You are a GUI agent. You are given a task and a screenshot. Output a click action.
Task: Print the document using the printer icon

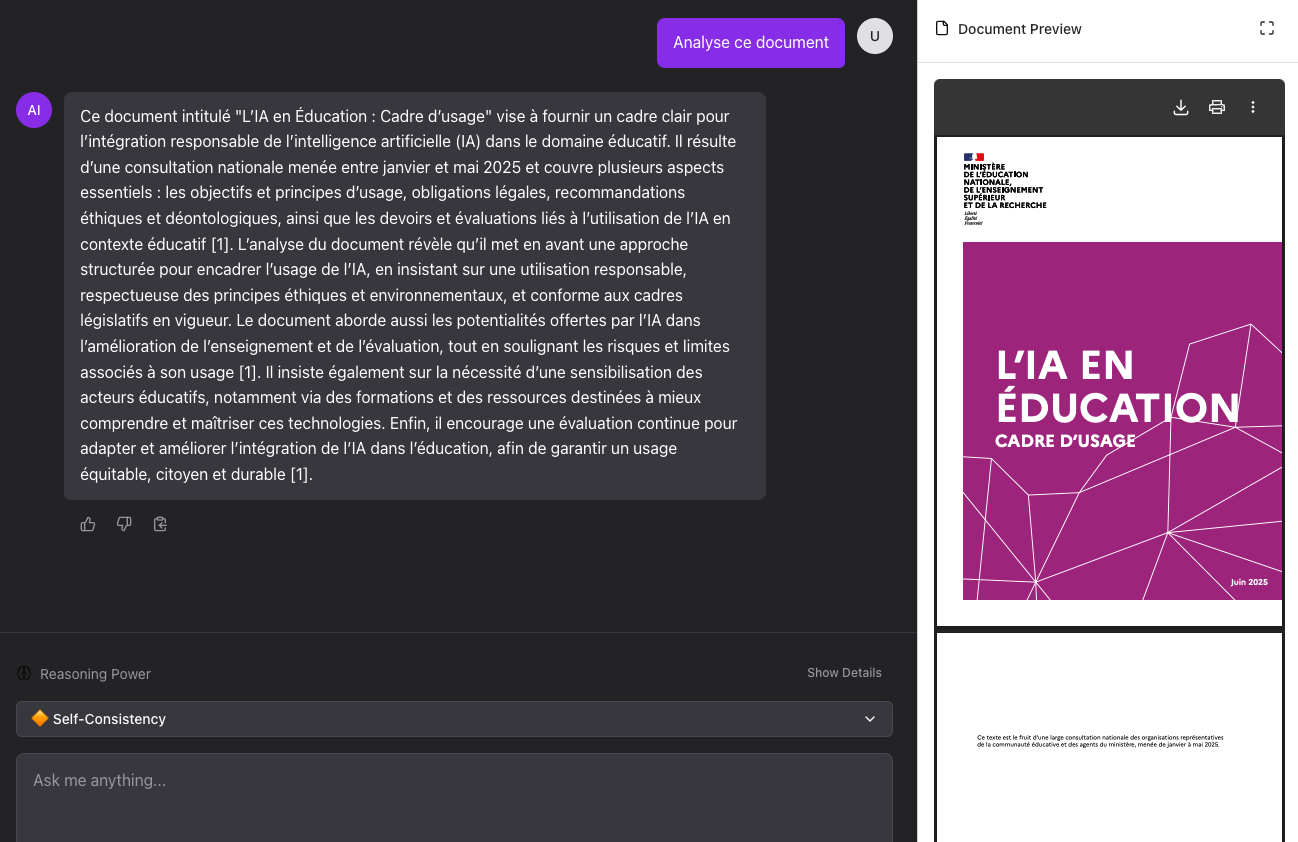1216,108
